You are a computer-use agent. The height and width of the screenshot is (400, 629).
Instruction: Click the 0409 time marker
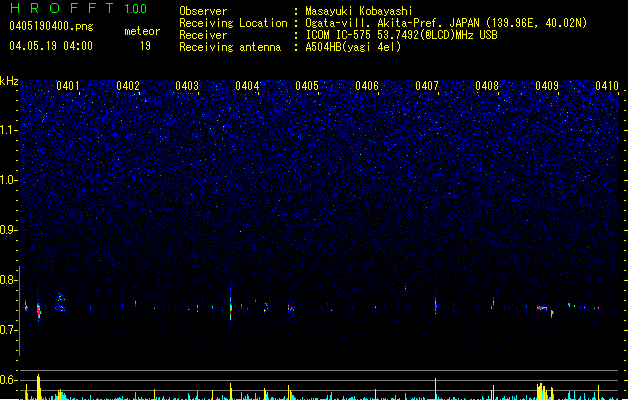pyautogui.click(x=547, y=86)
